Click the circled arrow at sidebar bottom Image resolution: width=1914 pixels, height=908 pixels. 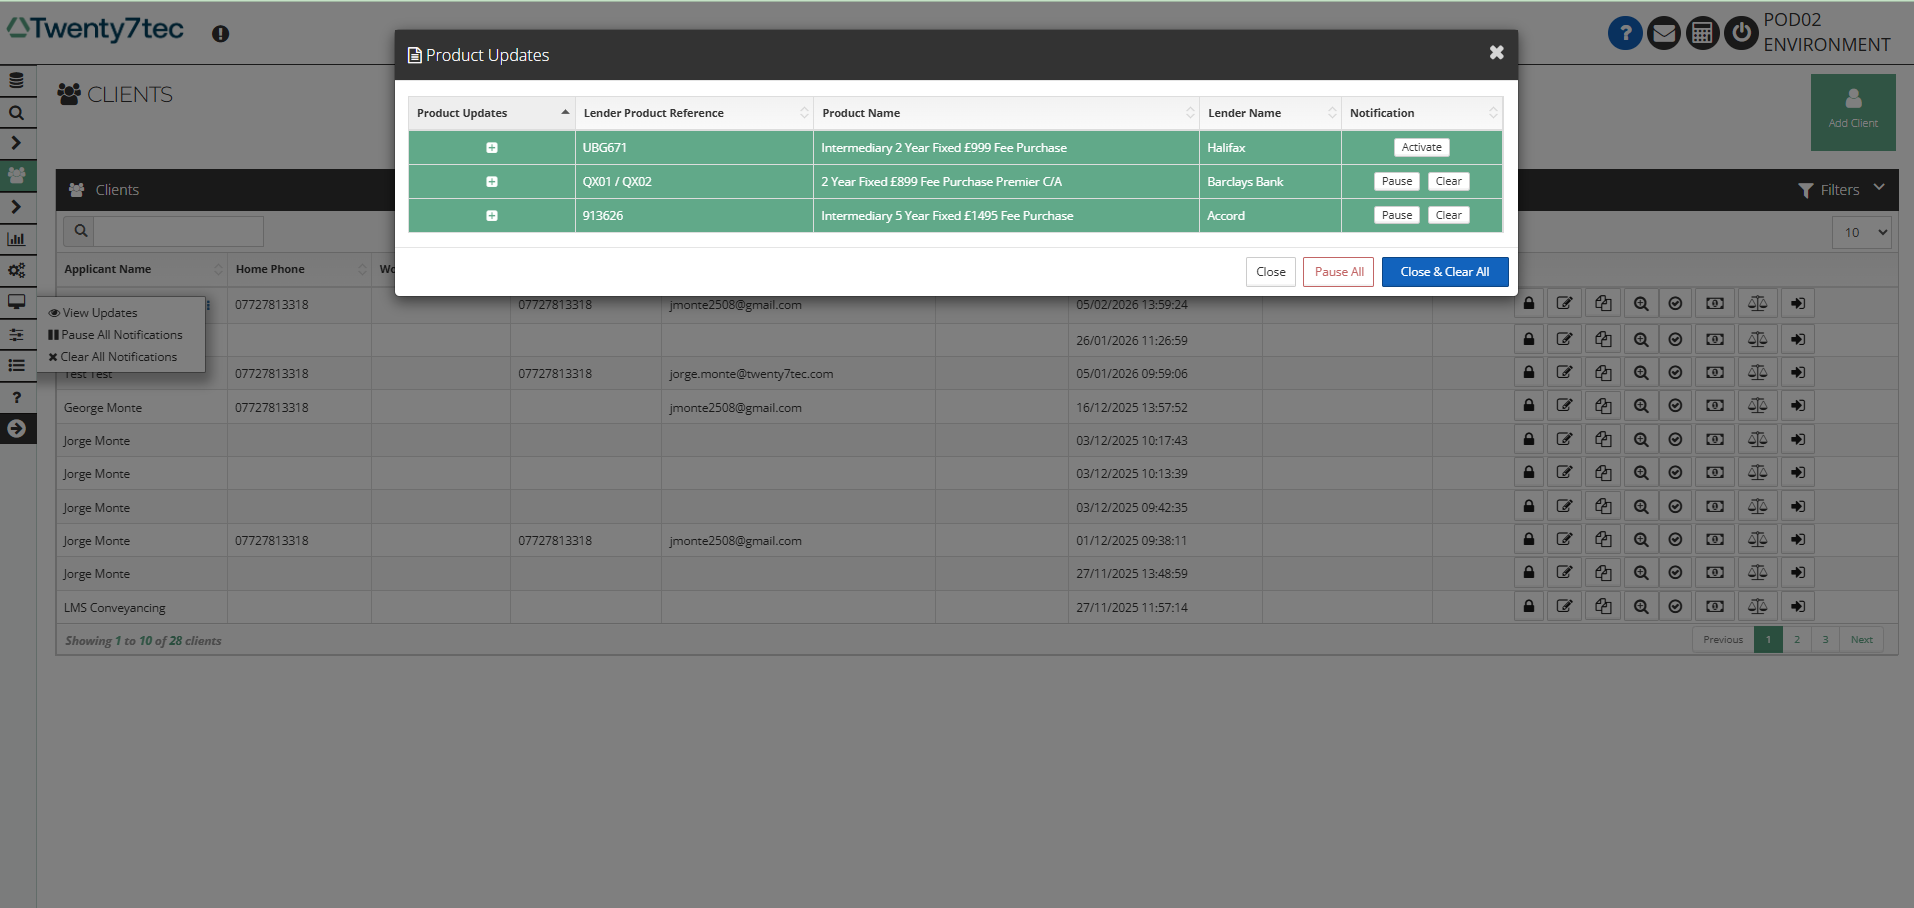point(17,429)
